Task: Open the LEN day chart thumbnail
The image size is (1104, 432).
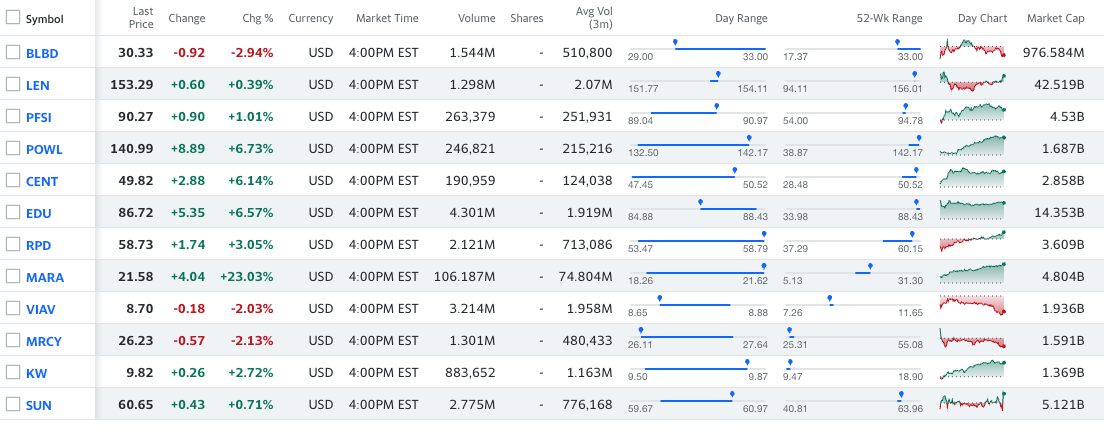Action: tap(973, 82)
